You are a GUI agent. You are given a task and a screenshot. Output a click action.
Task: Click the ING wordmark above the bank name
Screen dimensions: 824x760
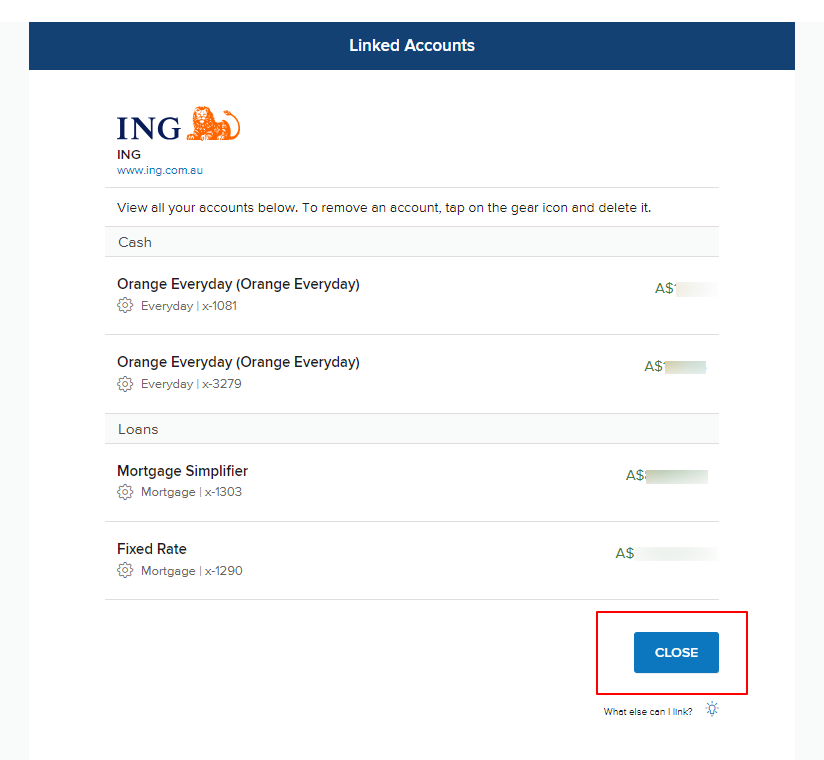click(x=146, y=126)
